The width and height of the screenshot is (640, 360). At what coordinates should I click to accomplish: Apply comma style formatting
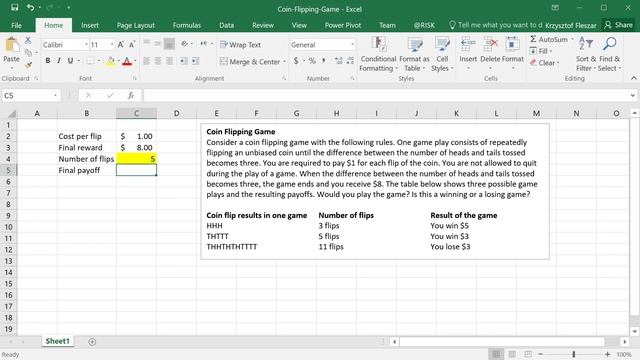pyautogui.click(x=324, y=61)
